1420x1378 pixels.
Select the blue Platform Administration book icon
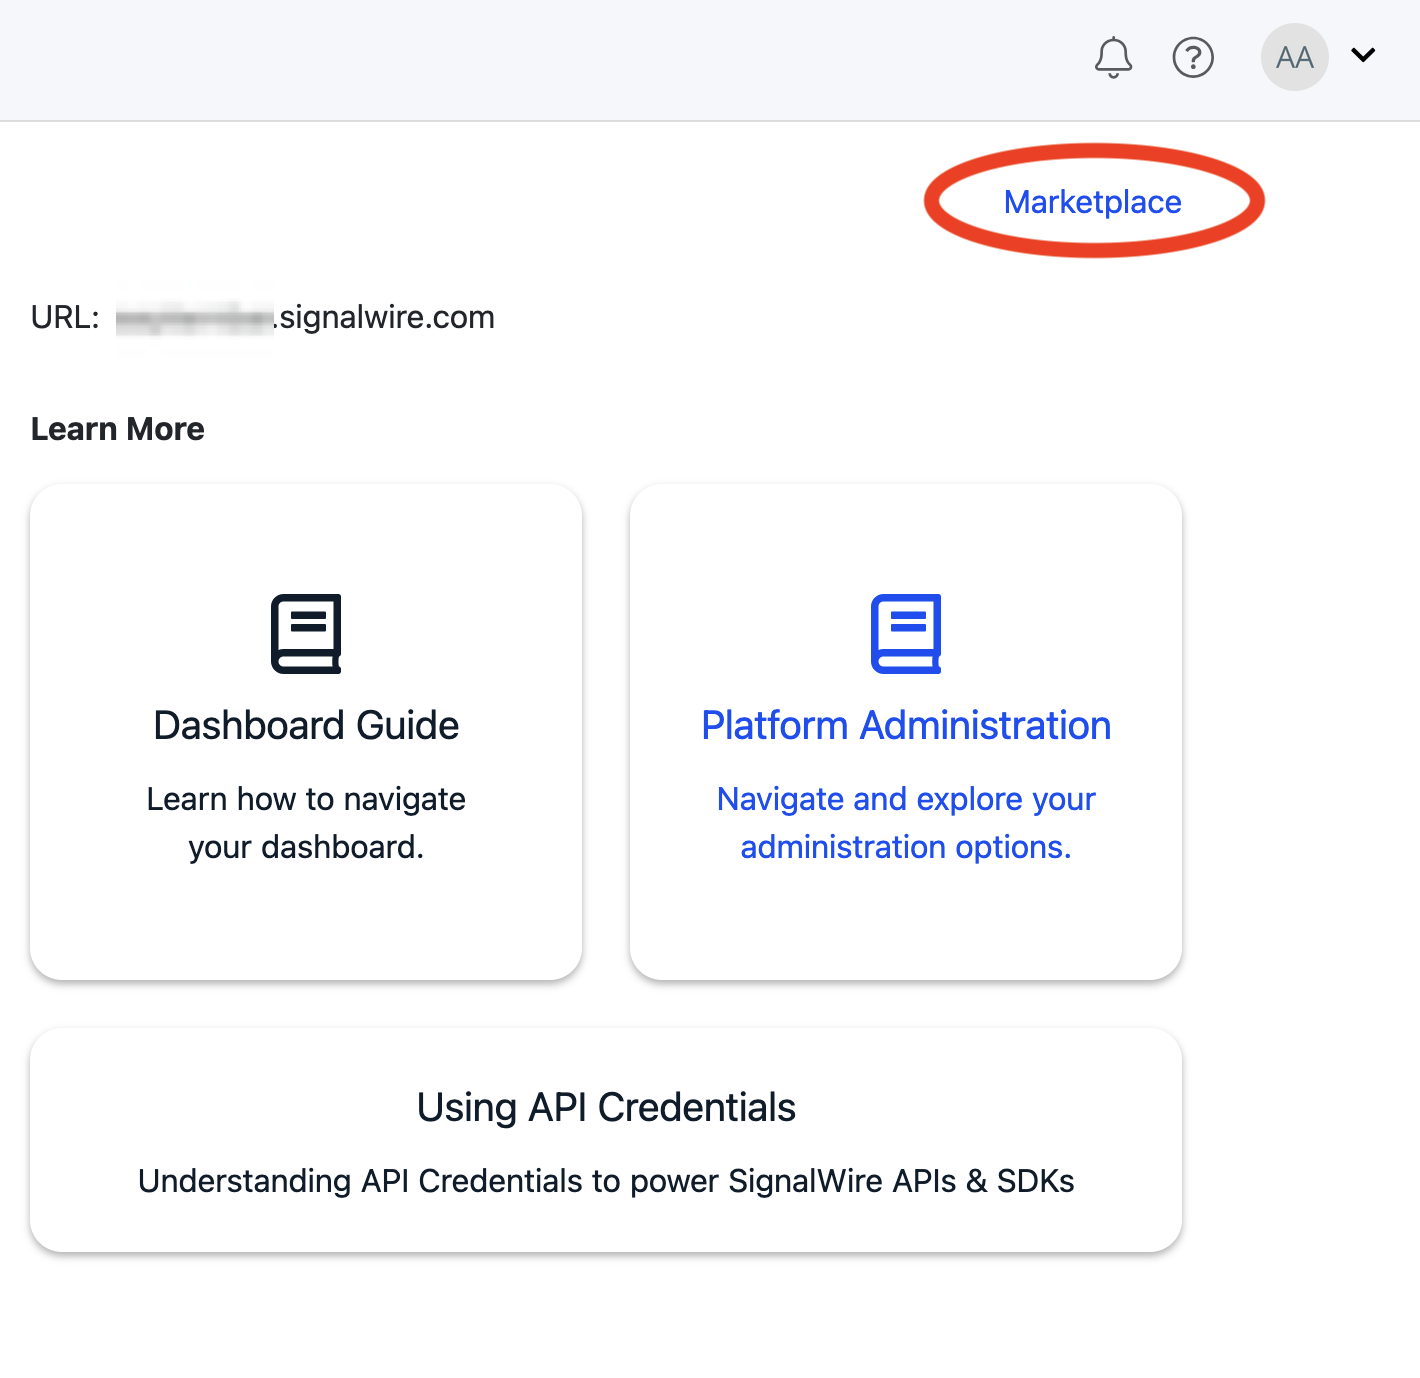(x=906, y=632)
